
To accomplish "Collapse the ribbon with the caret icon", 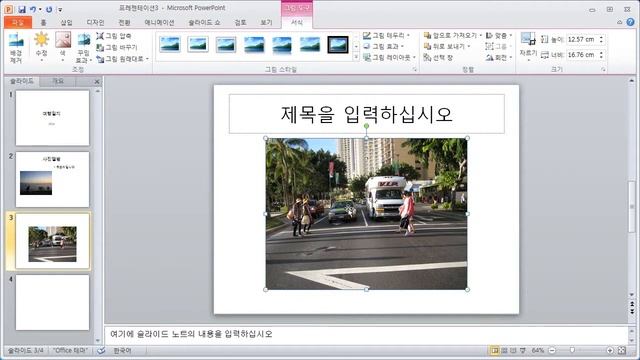I will (x=620, y=22).
